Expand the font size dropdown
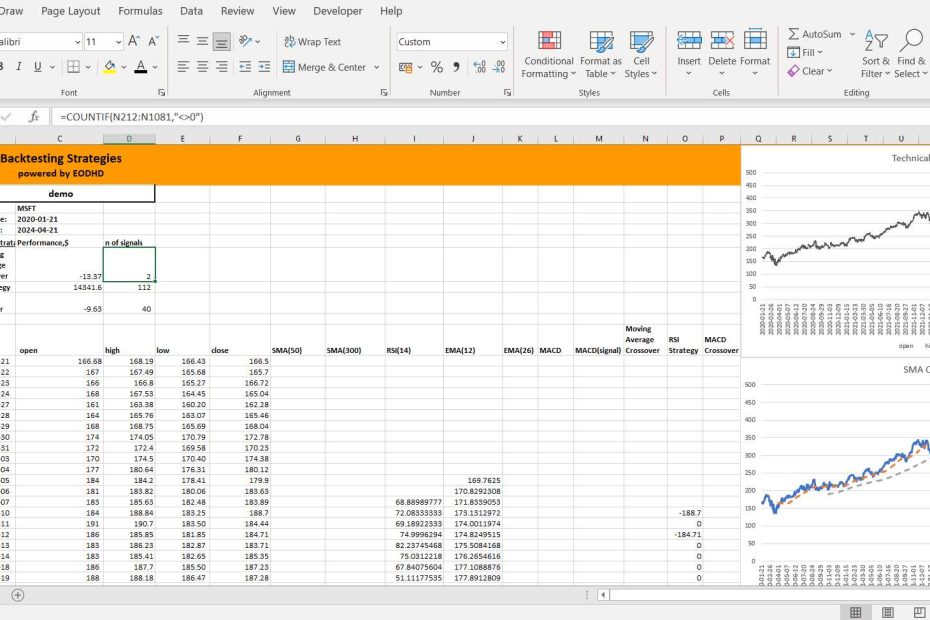 click(x=118, y=42)
